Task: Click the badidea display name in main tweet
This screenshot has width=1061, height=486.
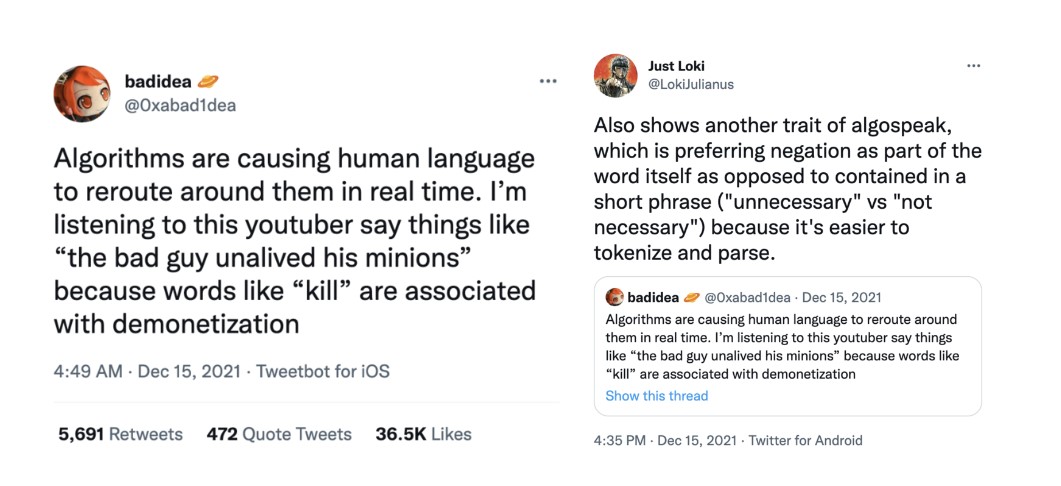Action: (x=158, y=81)
